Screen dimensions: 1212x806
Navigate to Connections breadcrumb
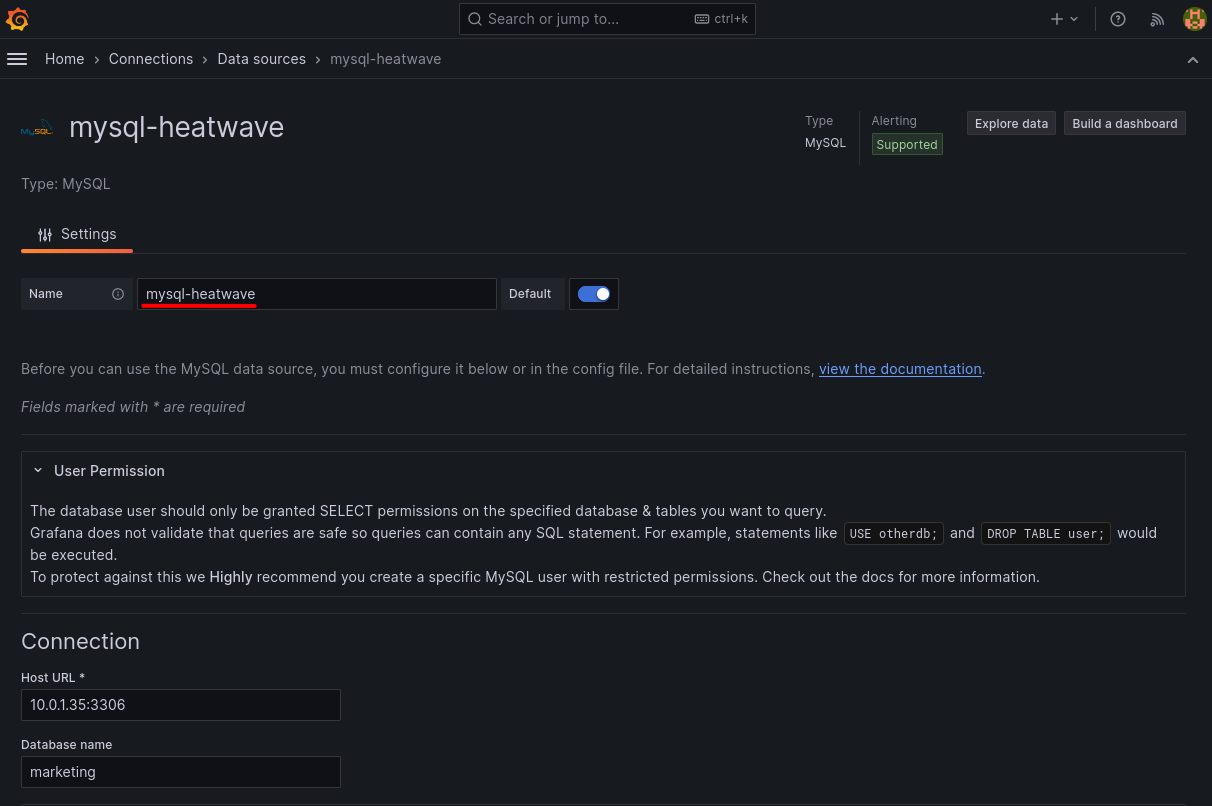pyautogui.click(x=151, y=59)
